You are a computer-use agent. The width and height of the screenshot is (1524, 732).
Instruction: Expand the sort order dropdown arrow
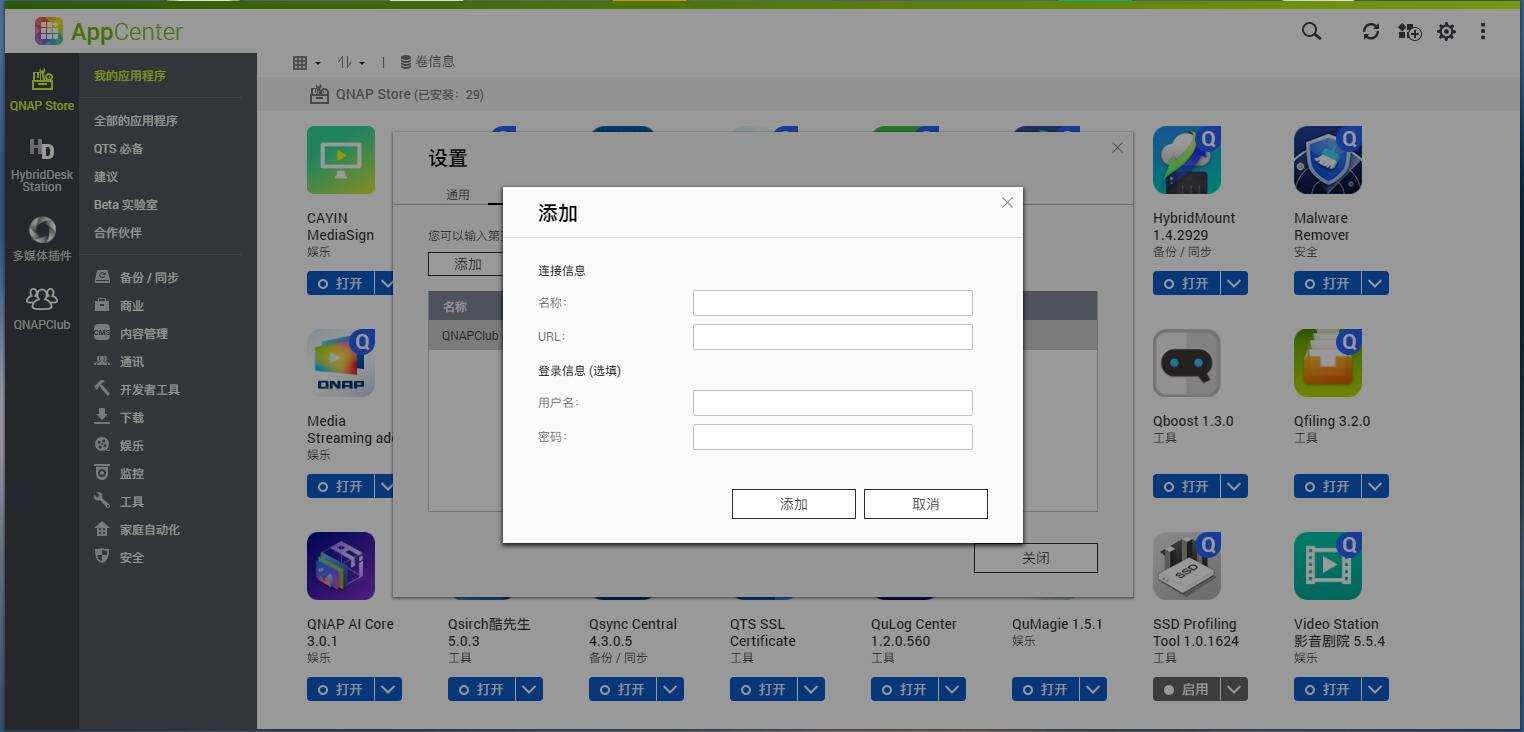coord(360,61)
